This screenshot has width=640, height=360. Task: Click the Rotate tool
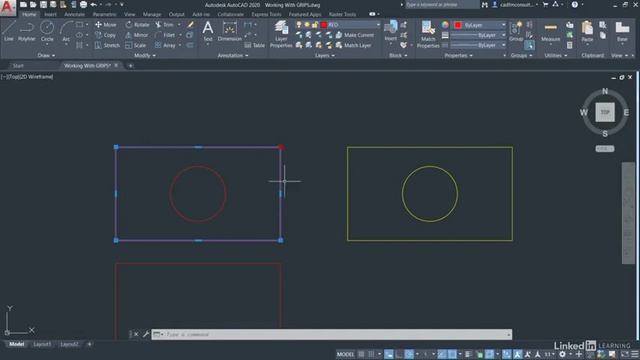click(x=137, y=25)
